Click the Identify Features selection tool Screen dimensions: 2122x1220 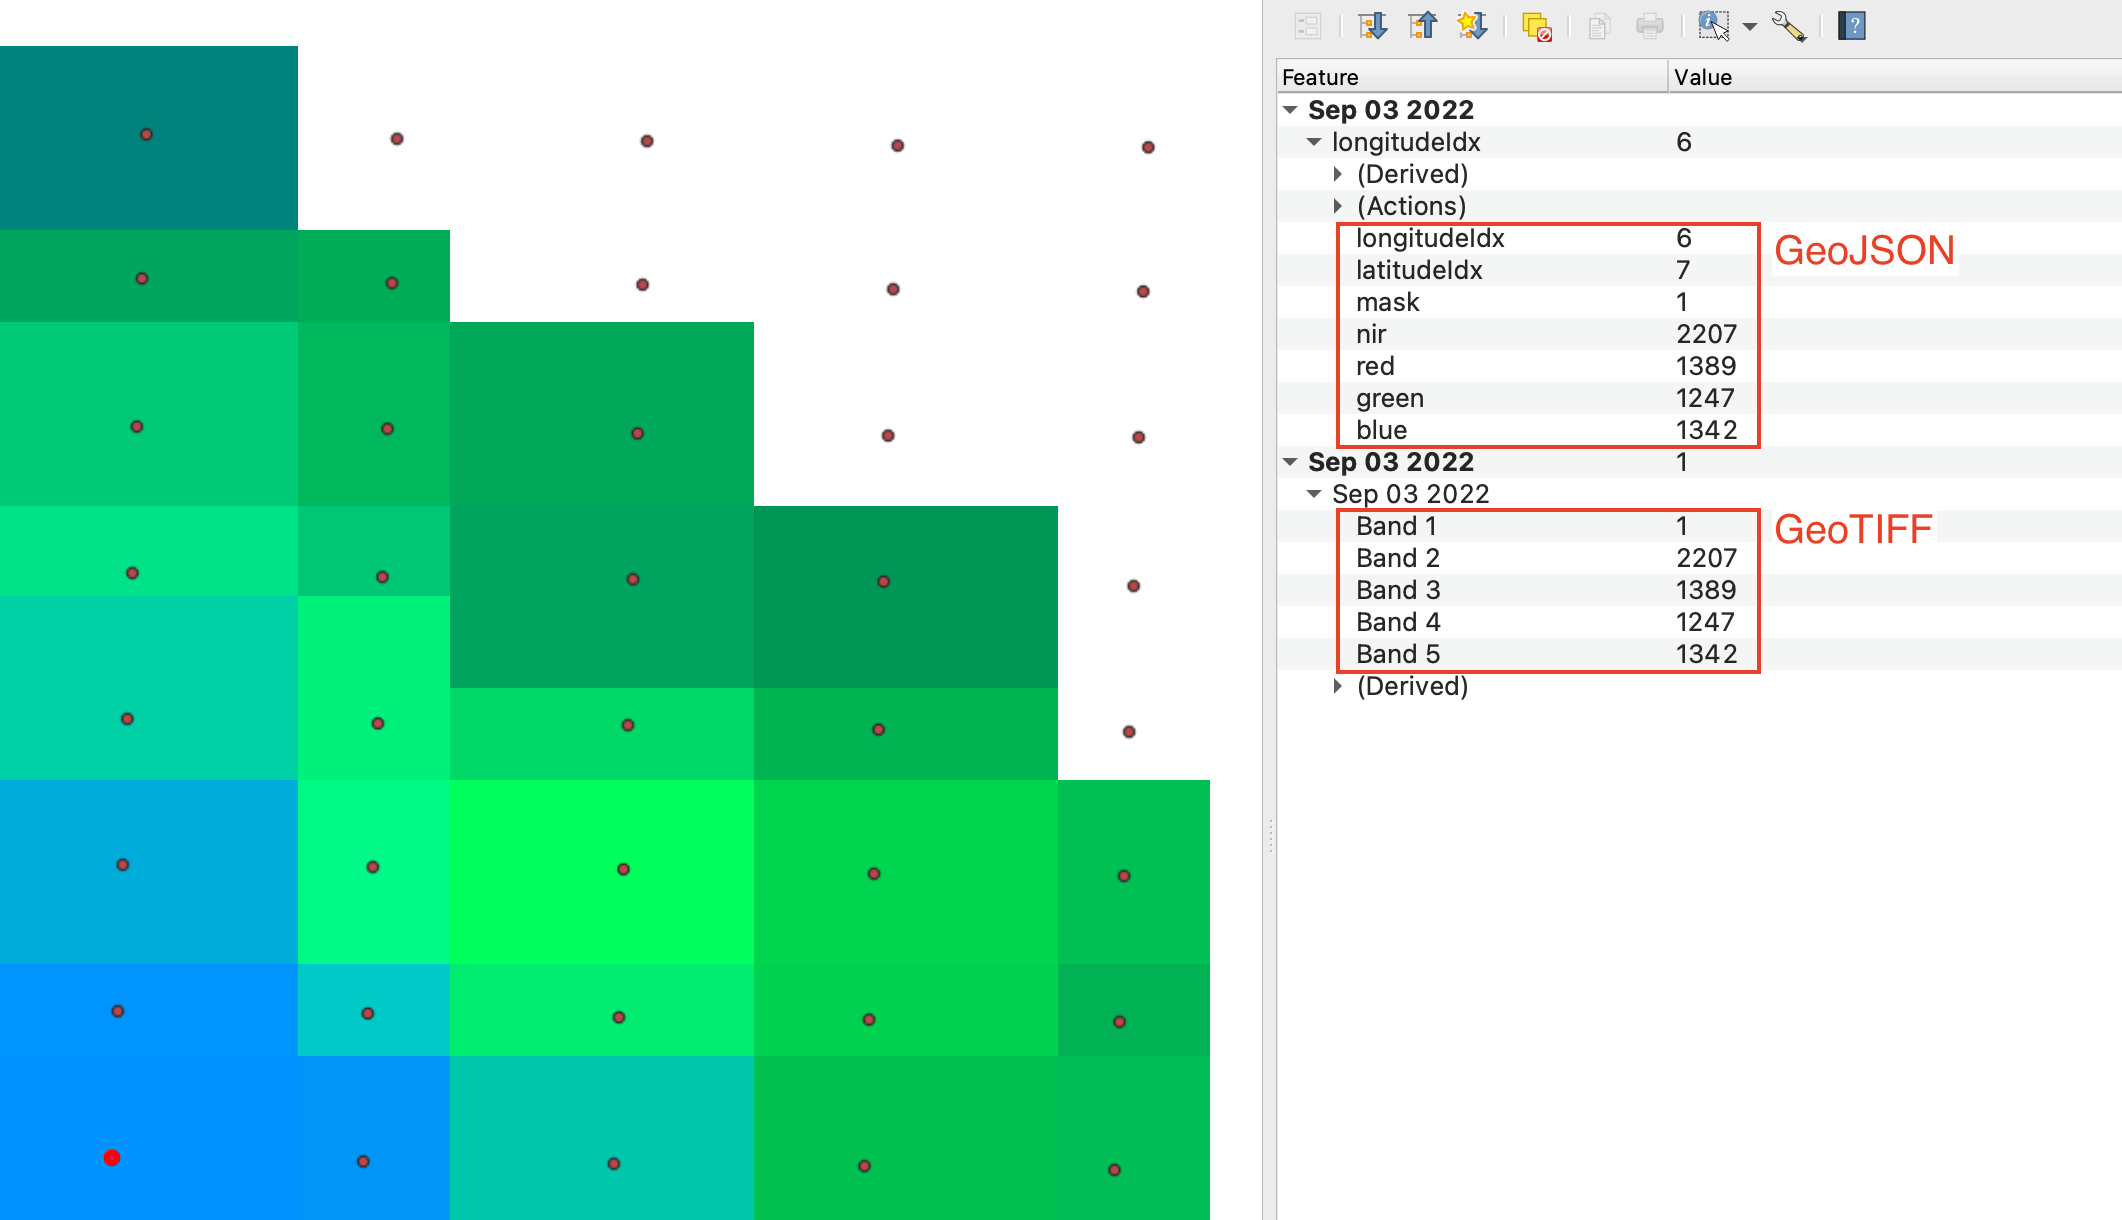point(1713,26)
